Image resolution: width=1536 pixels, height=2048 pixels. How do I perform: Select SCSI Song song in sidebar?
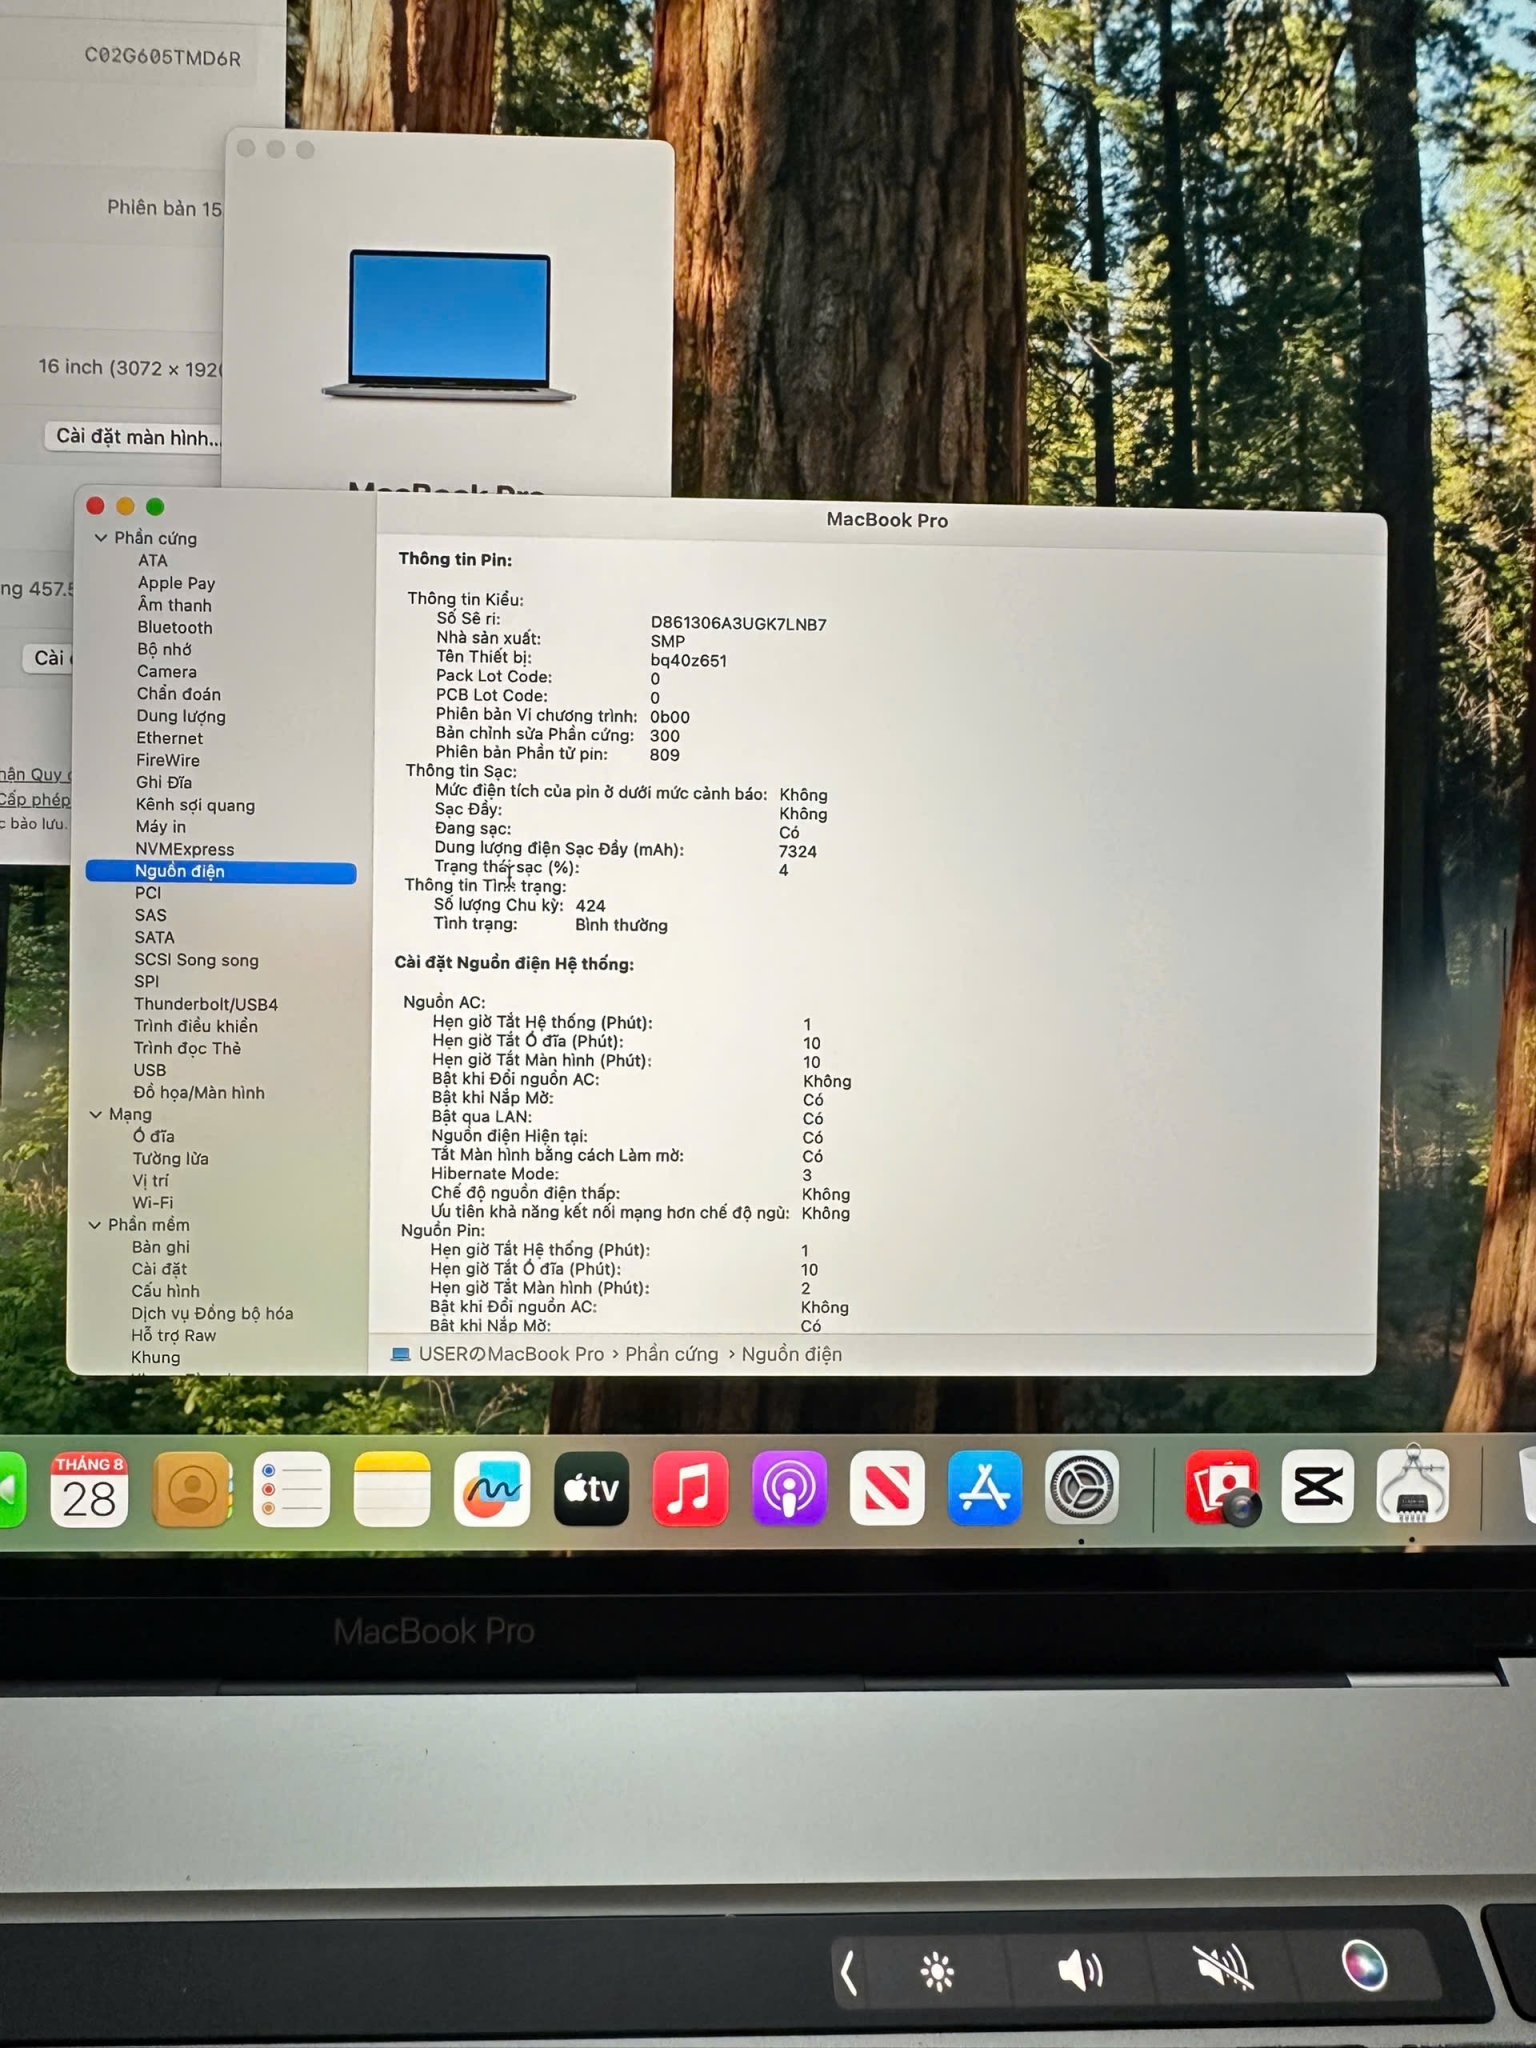click(x=197, y=960)
